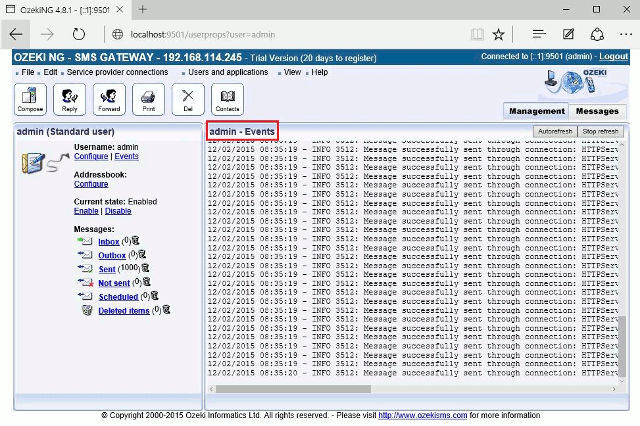Click the Sent envelope icon
Image resolution: width=640 pixels, height=426 pixels.
click(85, 268)
